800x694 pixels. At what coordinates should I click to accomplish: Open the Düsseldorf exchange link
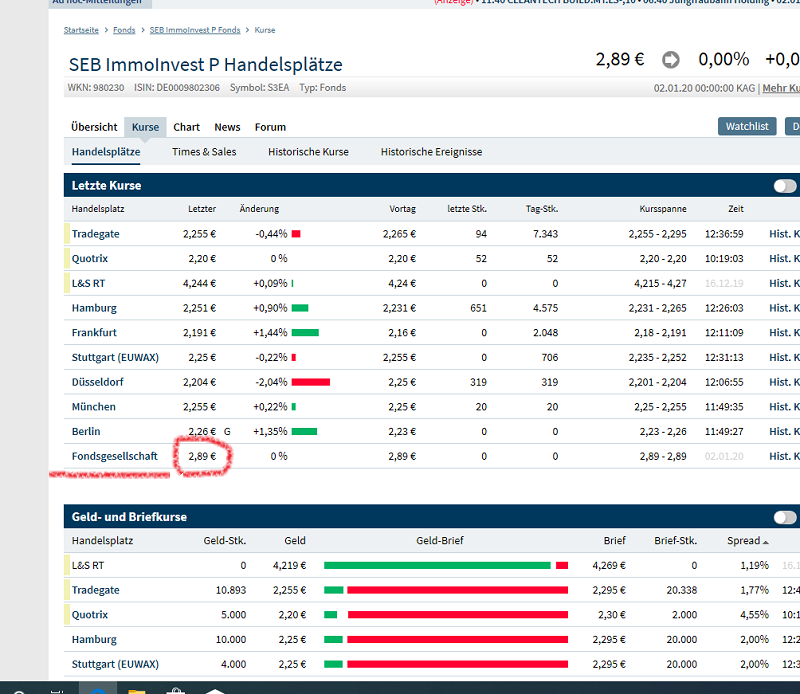pyautogui.click(x=97, y=382)
